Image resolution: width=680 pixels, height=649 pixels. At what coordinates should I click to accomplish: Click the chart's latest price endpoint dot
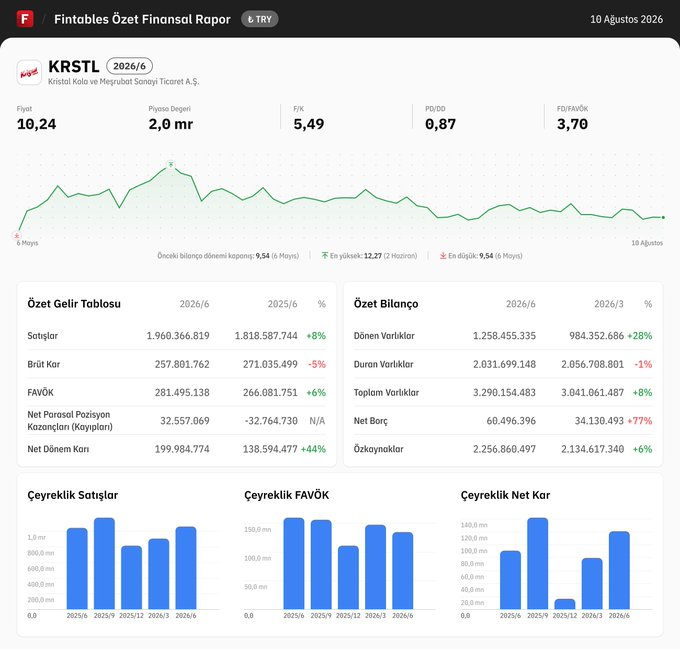coord(663,217)
